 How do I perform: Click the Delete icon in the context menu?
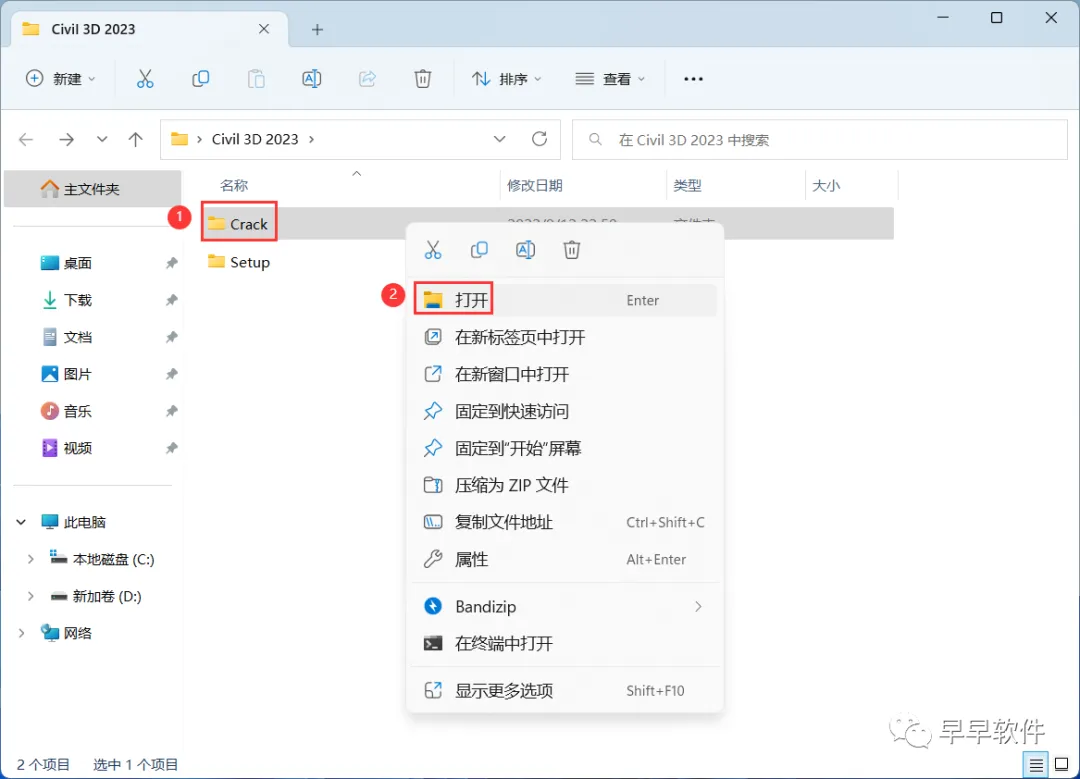(572, 249)
